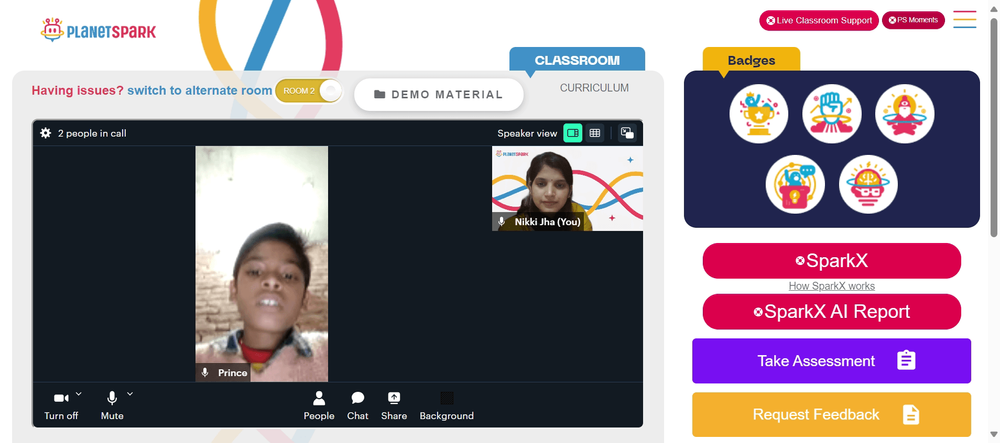Viewport: 1000px width, 443px height.
Task: Follow the How SparkX works link
Action: click(832, 286)
